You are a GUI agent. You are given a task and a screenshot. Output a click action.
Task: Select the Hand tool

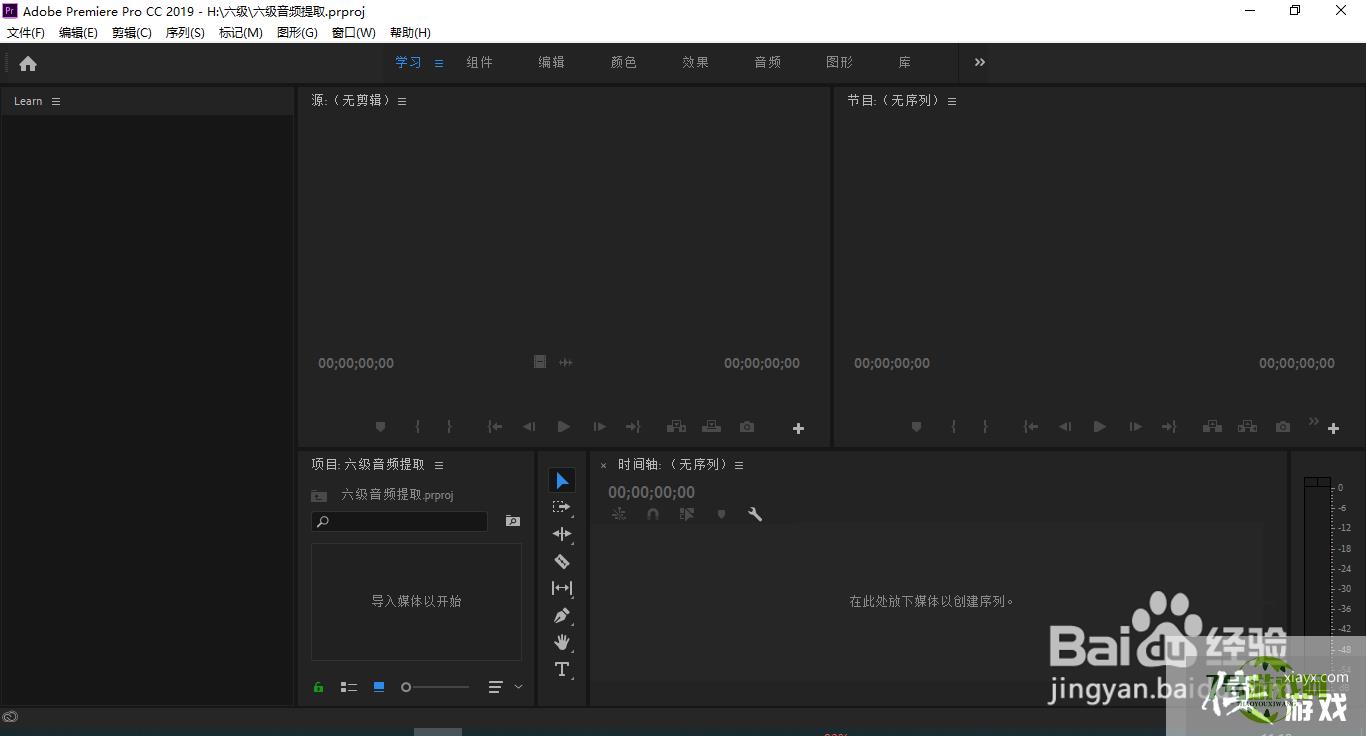(562, 642)
